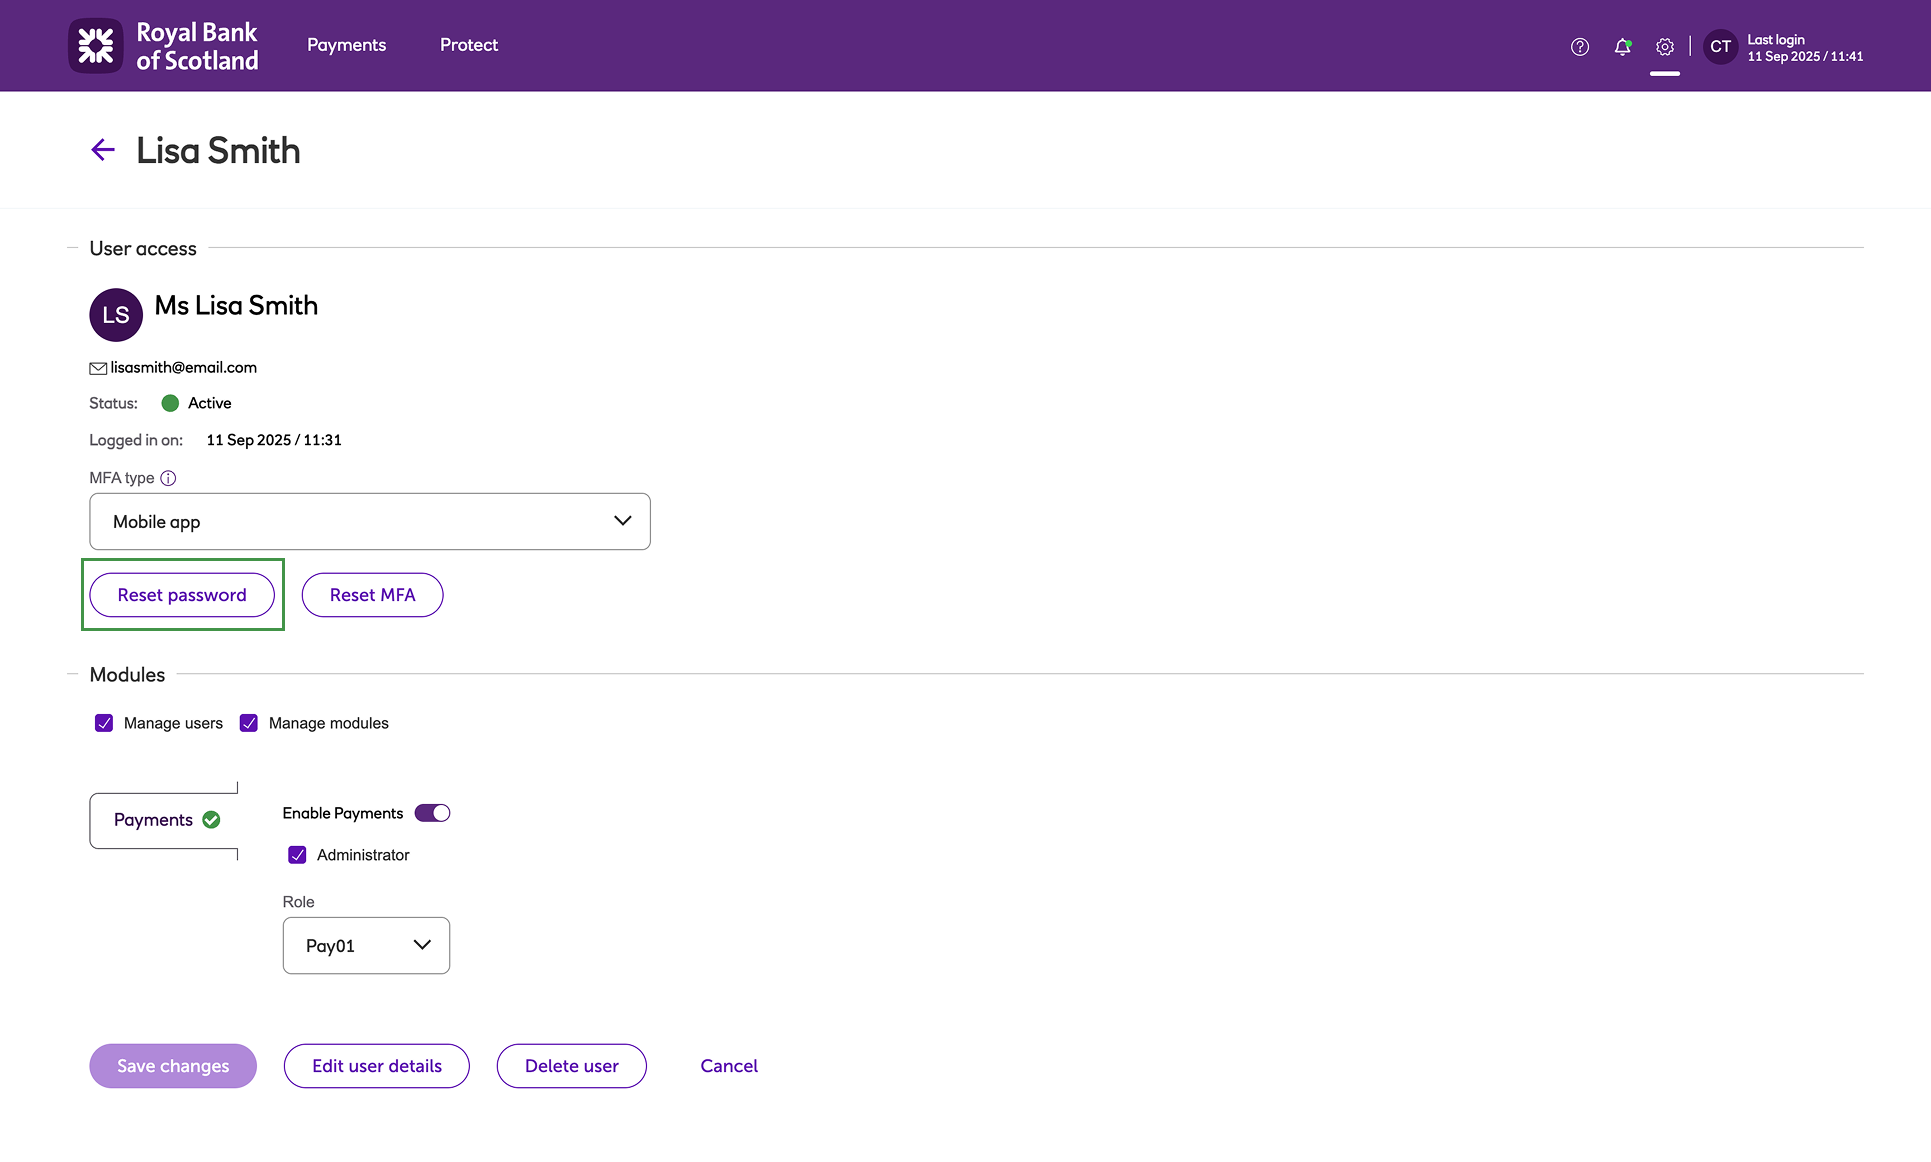Open the notifications bell icon
The height and width of the screenshot is (1162, 1931).
click(1622, 46)
